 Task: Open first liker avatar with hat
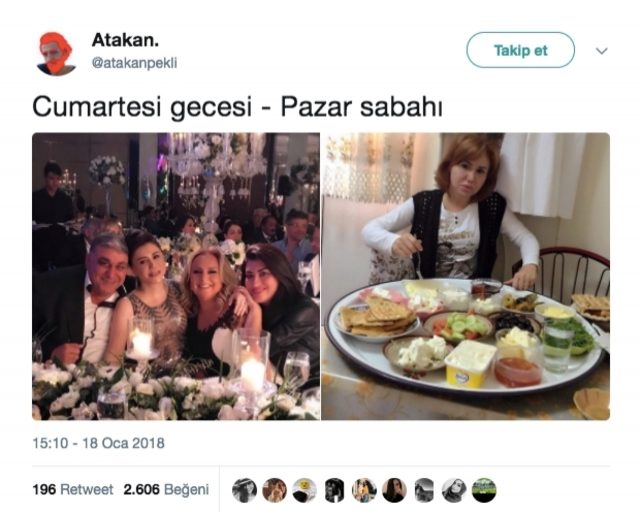[x=244, y=490]
